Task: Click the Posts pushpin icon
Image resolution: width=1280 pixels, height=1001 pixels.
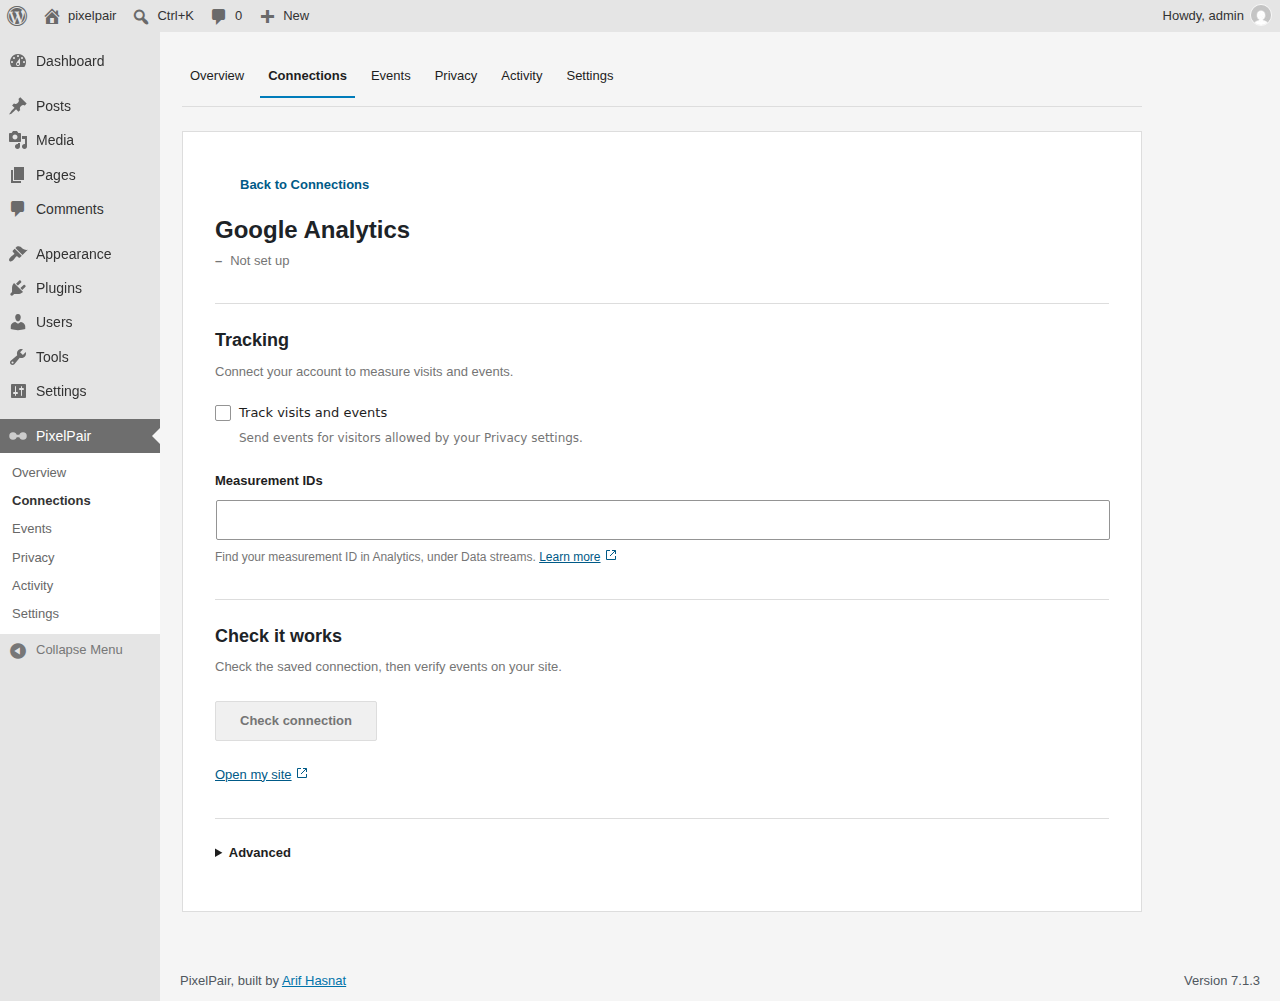Action: click(x=18, y=106)
